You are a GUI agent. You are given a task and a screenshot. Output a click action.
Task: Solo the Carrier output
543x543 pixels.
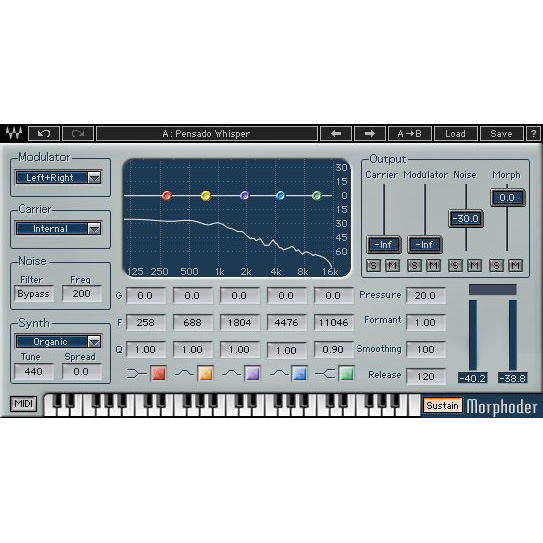[374, 266]
